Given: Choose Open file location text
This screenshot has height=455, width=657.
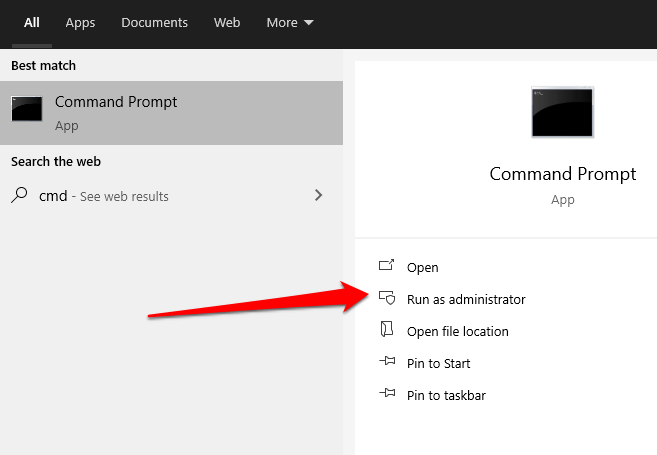Looking at the screenshot, I should point(458,331).
